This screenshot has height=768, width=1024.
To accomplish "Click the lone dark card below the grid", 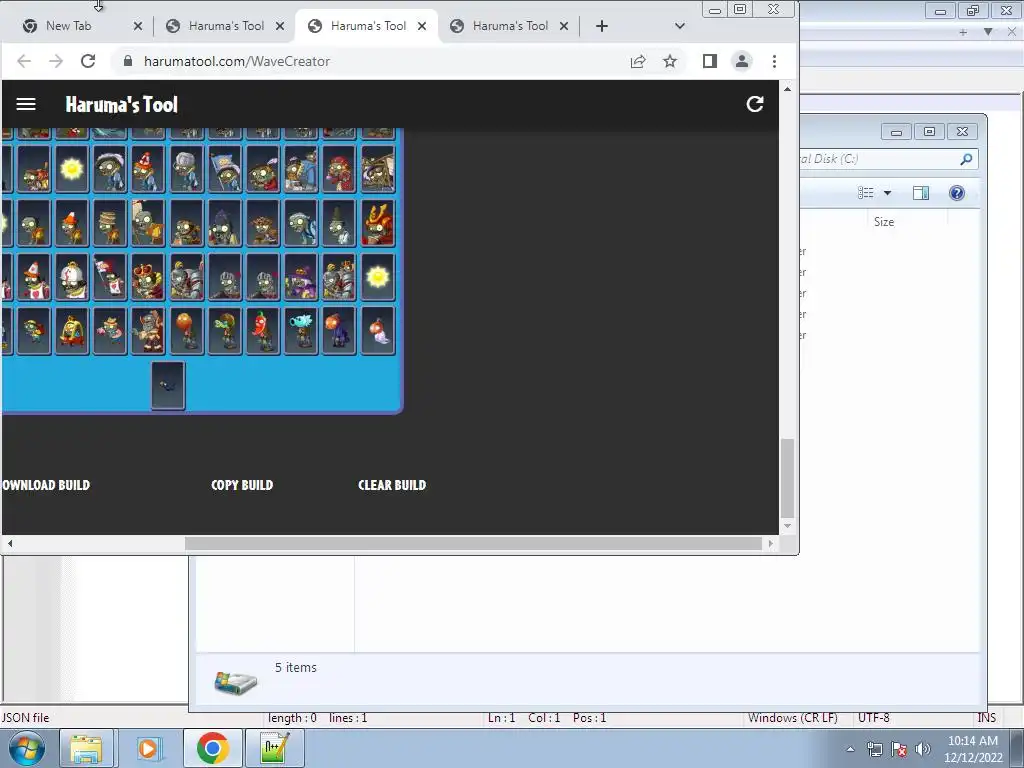I will coord(168,385).
